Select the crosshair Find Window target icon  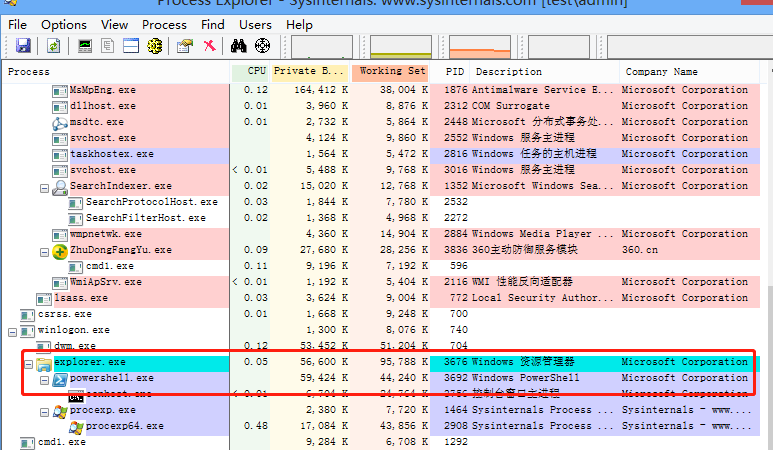point(262,46)
